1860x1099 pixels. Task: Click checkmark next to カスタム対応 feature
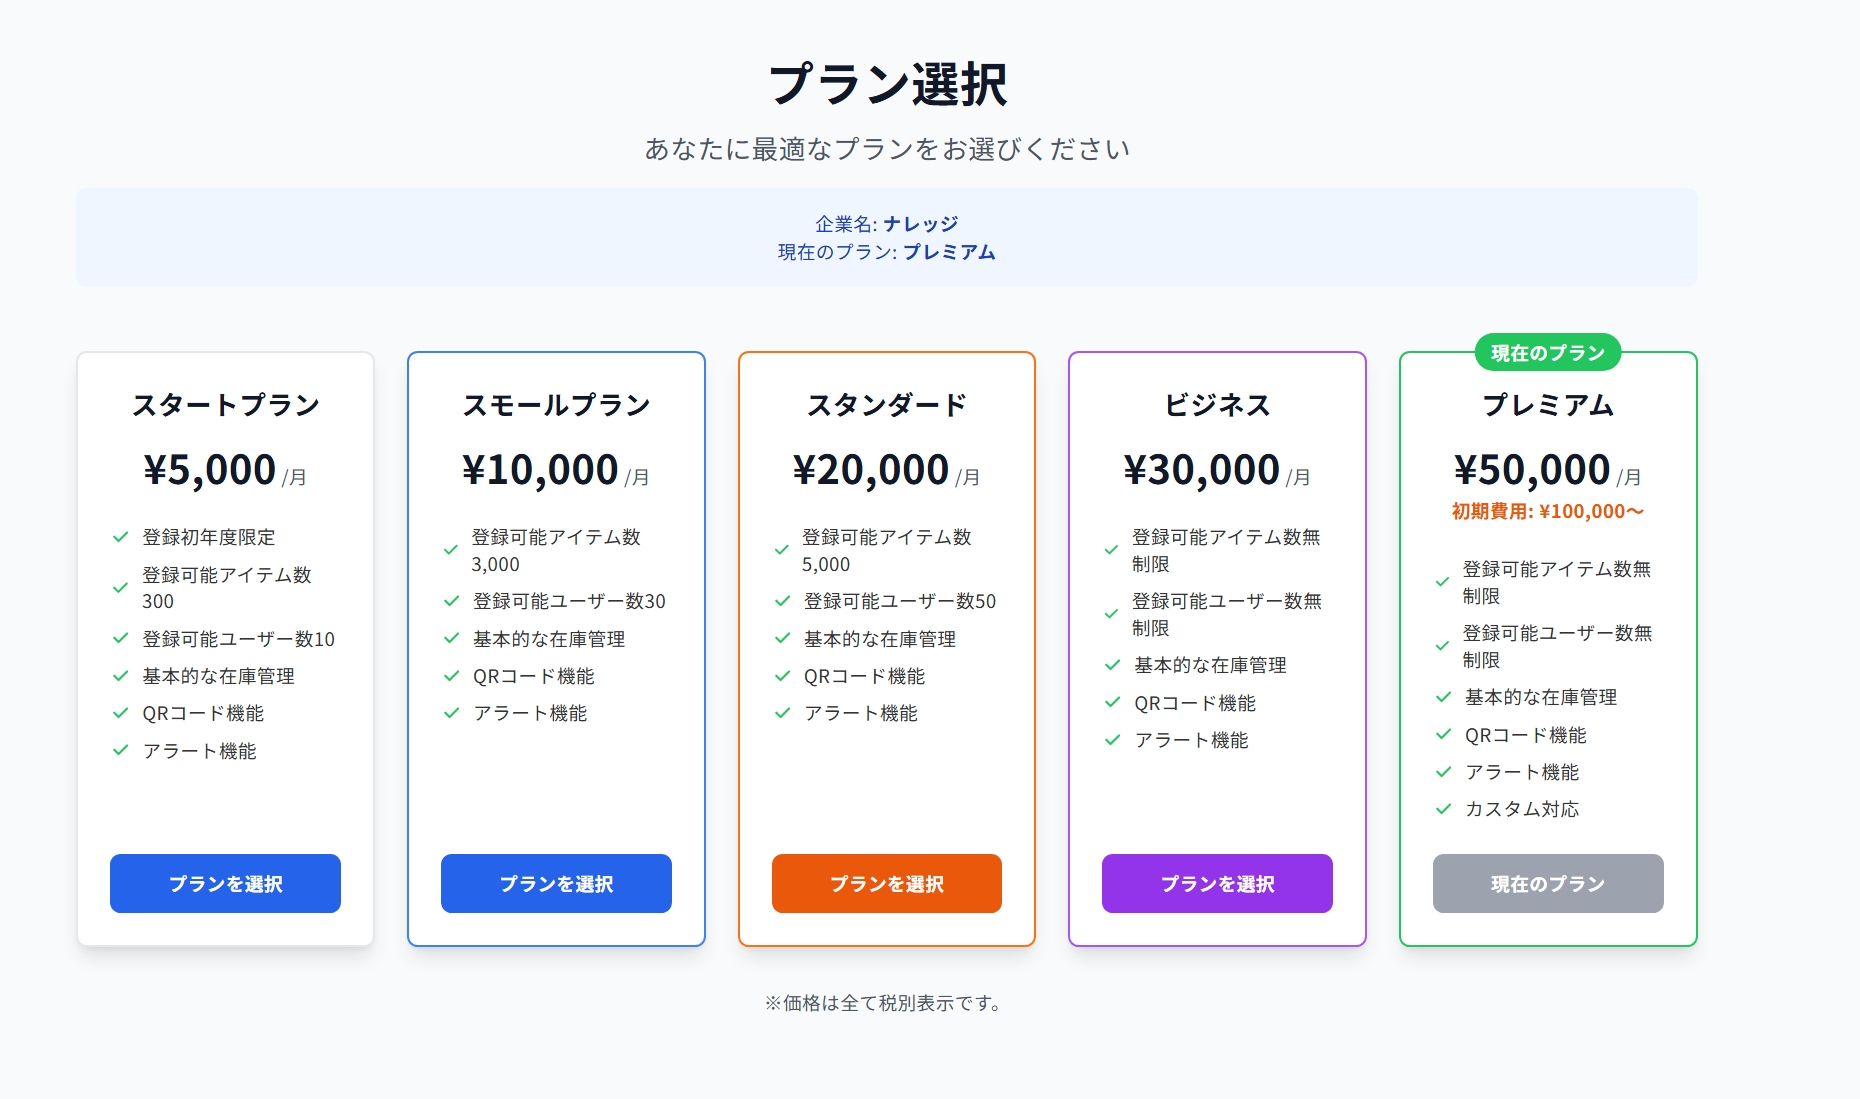click(x=1443, y=809)
